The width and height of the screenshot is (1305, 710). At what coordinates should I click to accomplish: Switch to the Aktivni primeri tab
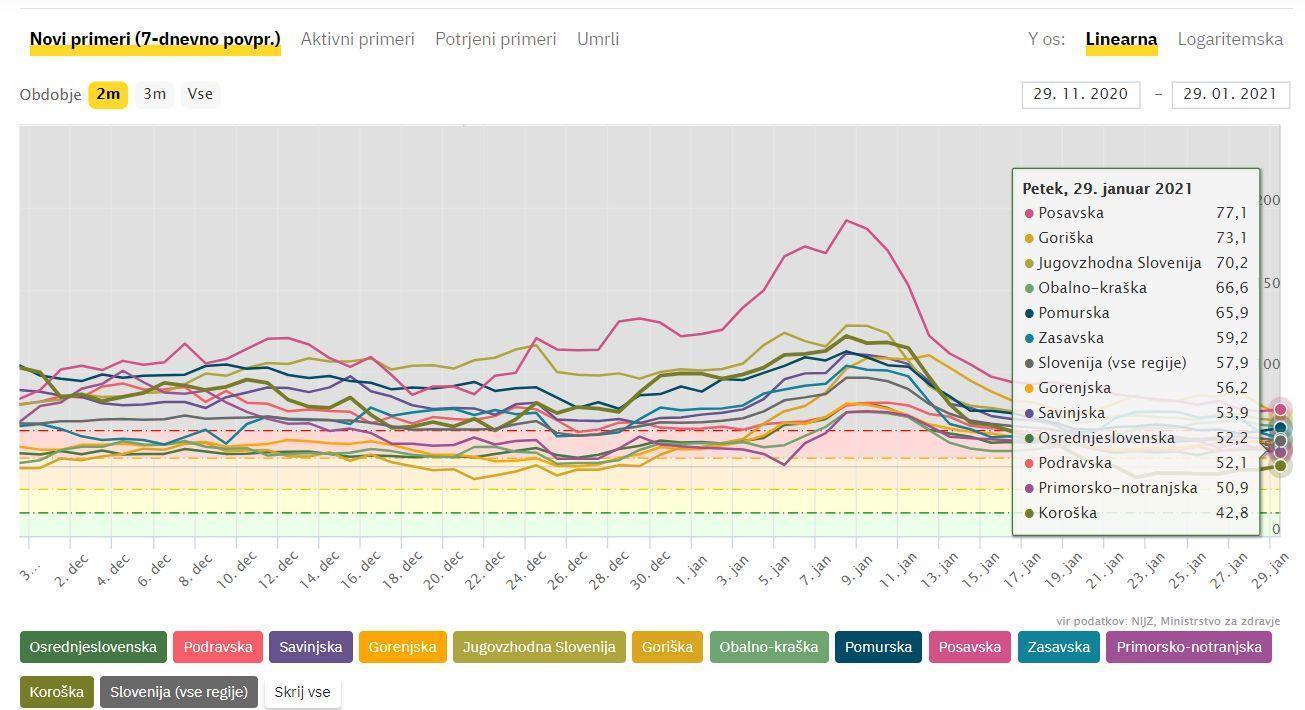pos(357,39)
